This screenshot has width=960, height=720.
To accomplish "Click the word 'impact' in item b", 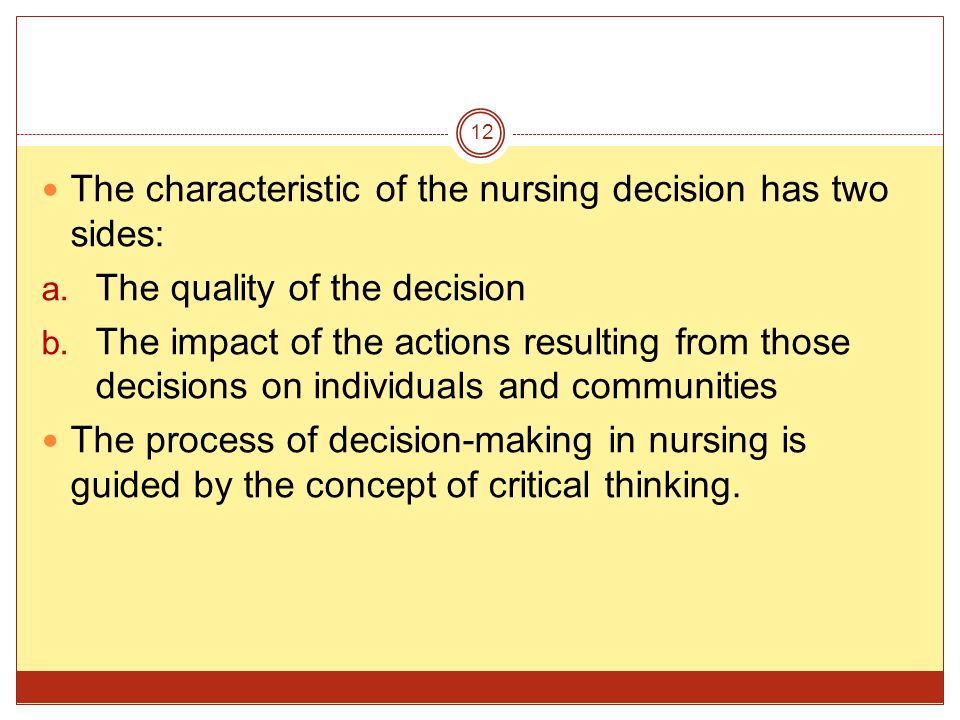I will (x=224, y=343).
